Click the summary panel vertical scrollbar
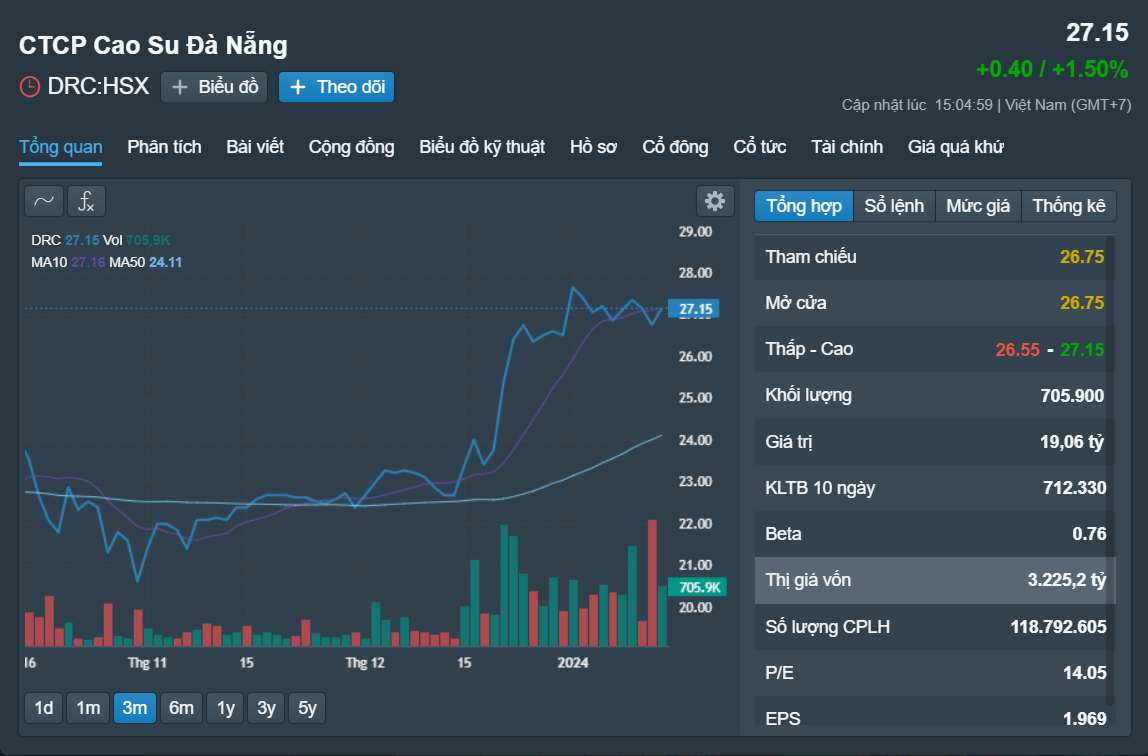Viewport: 1148px width, 756px height. [1111, 470]
